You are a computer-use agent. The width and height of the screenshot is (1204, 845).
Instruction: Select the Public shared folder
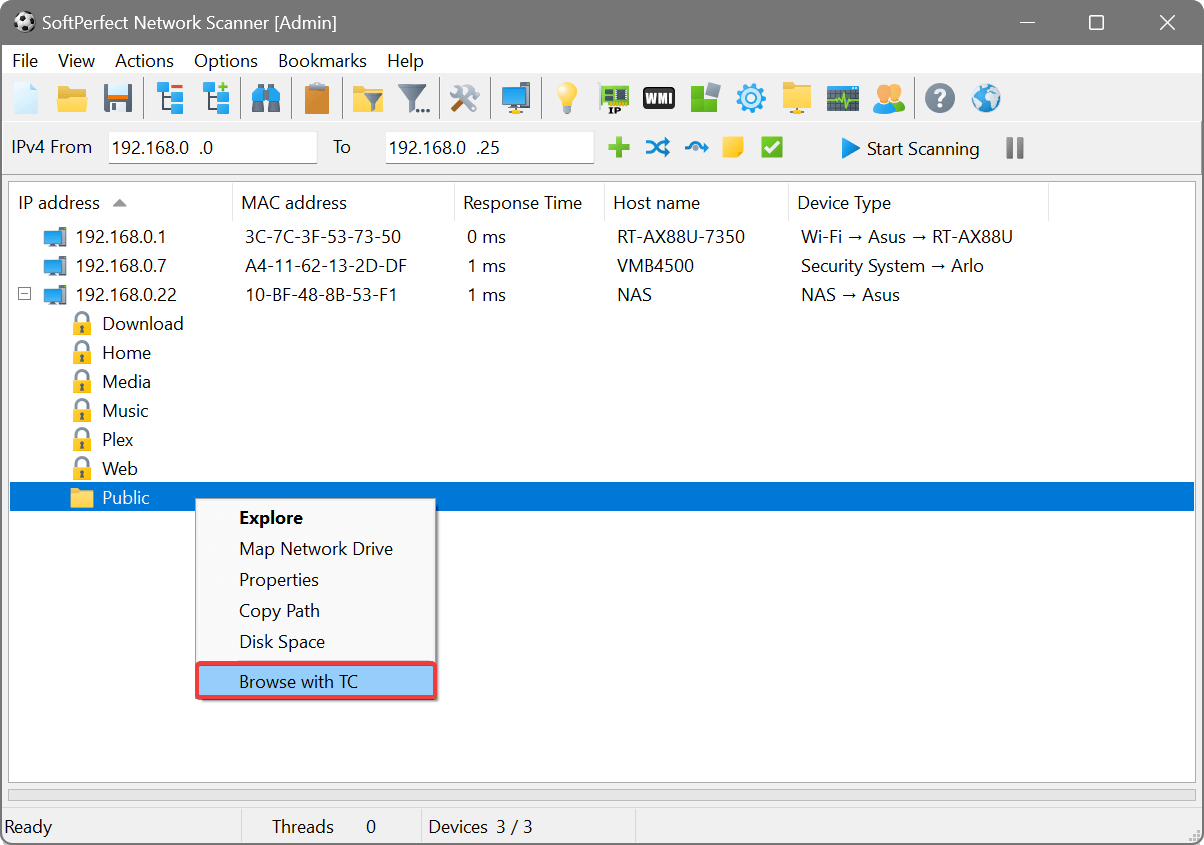point(602,497)
